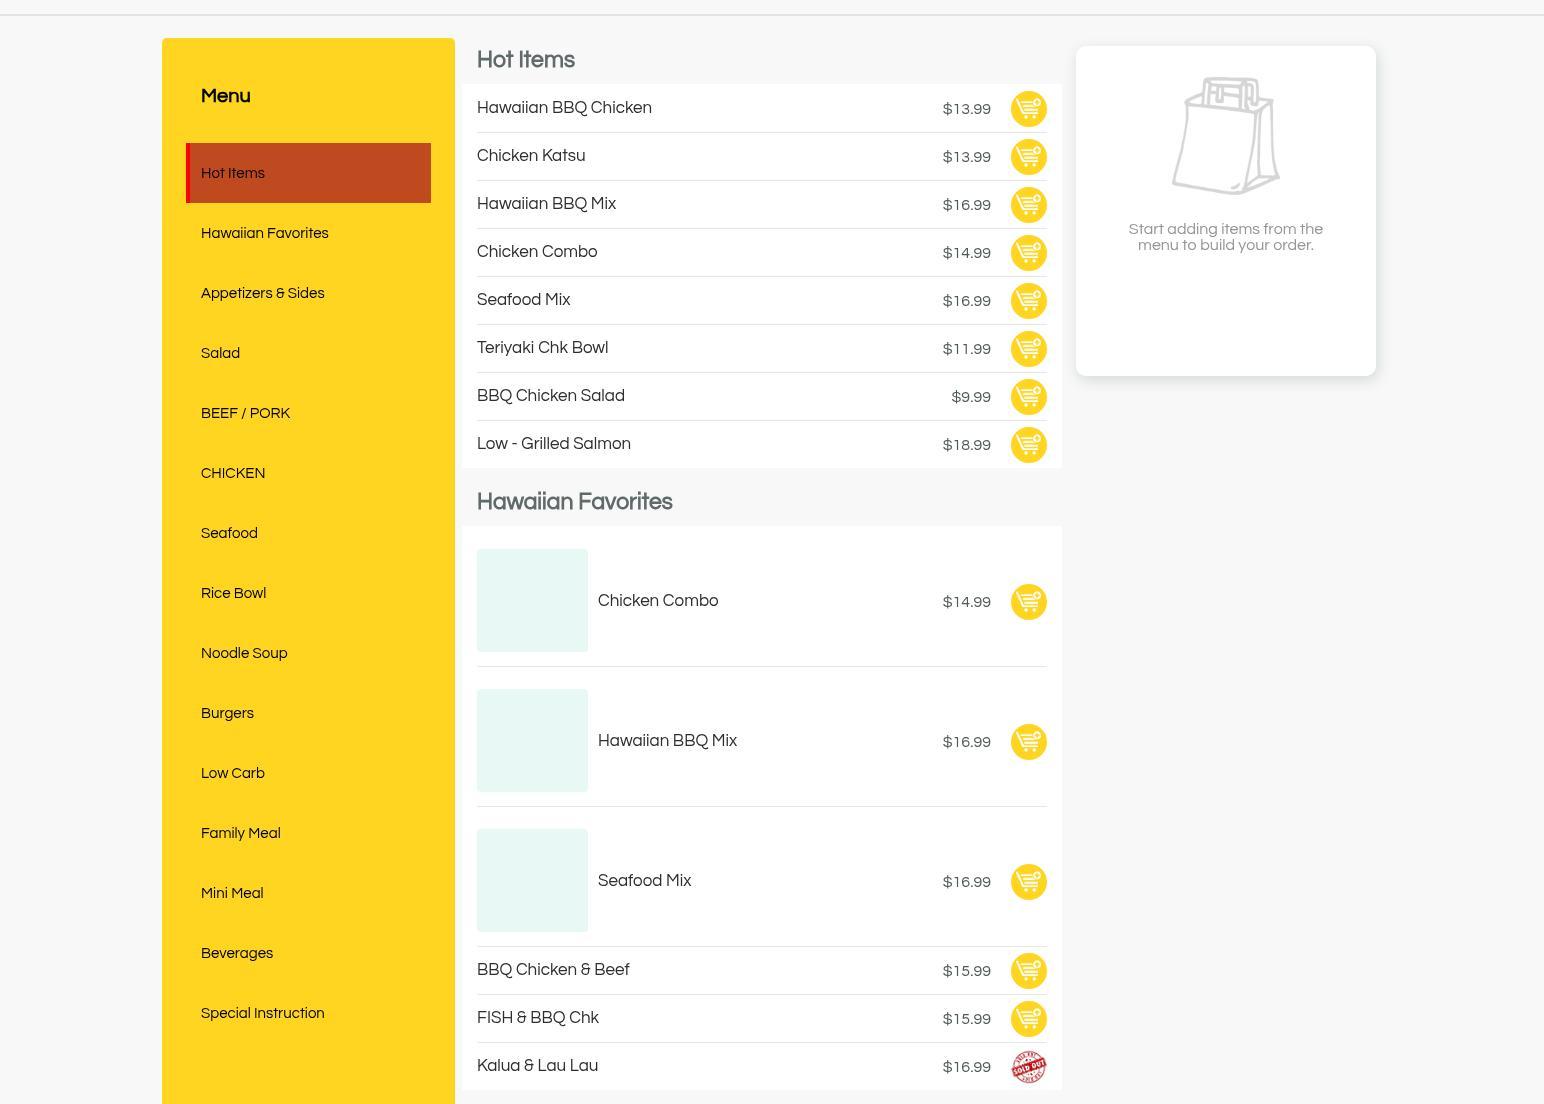Click sold out stamp on Kalua & Lau Lau
1544x1104 pixels.
point(1028,1067)
